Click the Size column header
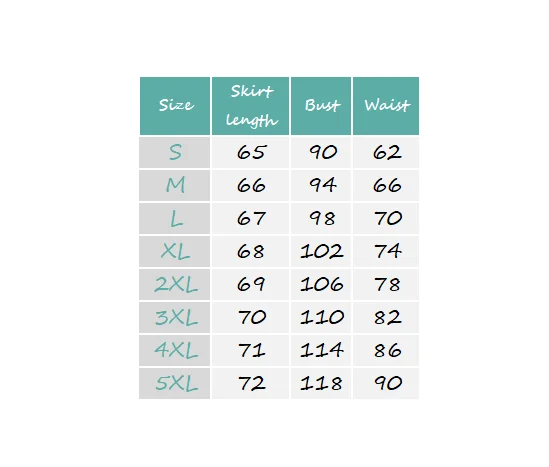Image resolution: width=549 pixels, height=467 pixels. [x=175, y=106]
